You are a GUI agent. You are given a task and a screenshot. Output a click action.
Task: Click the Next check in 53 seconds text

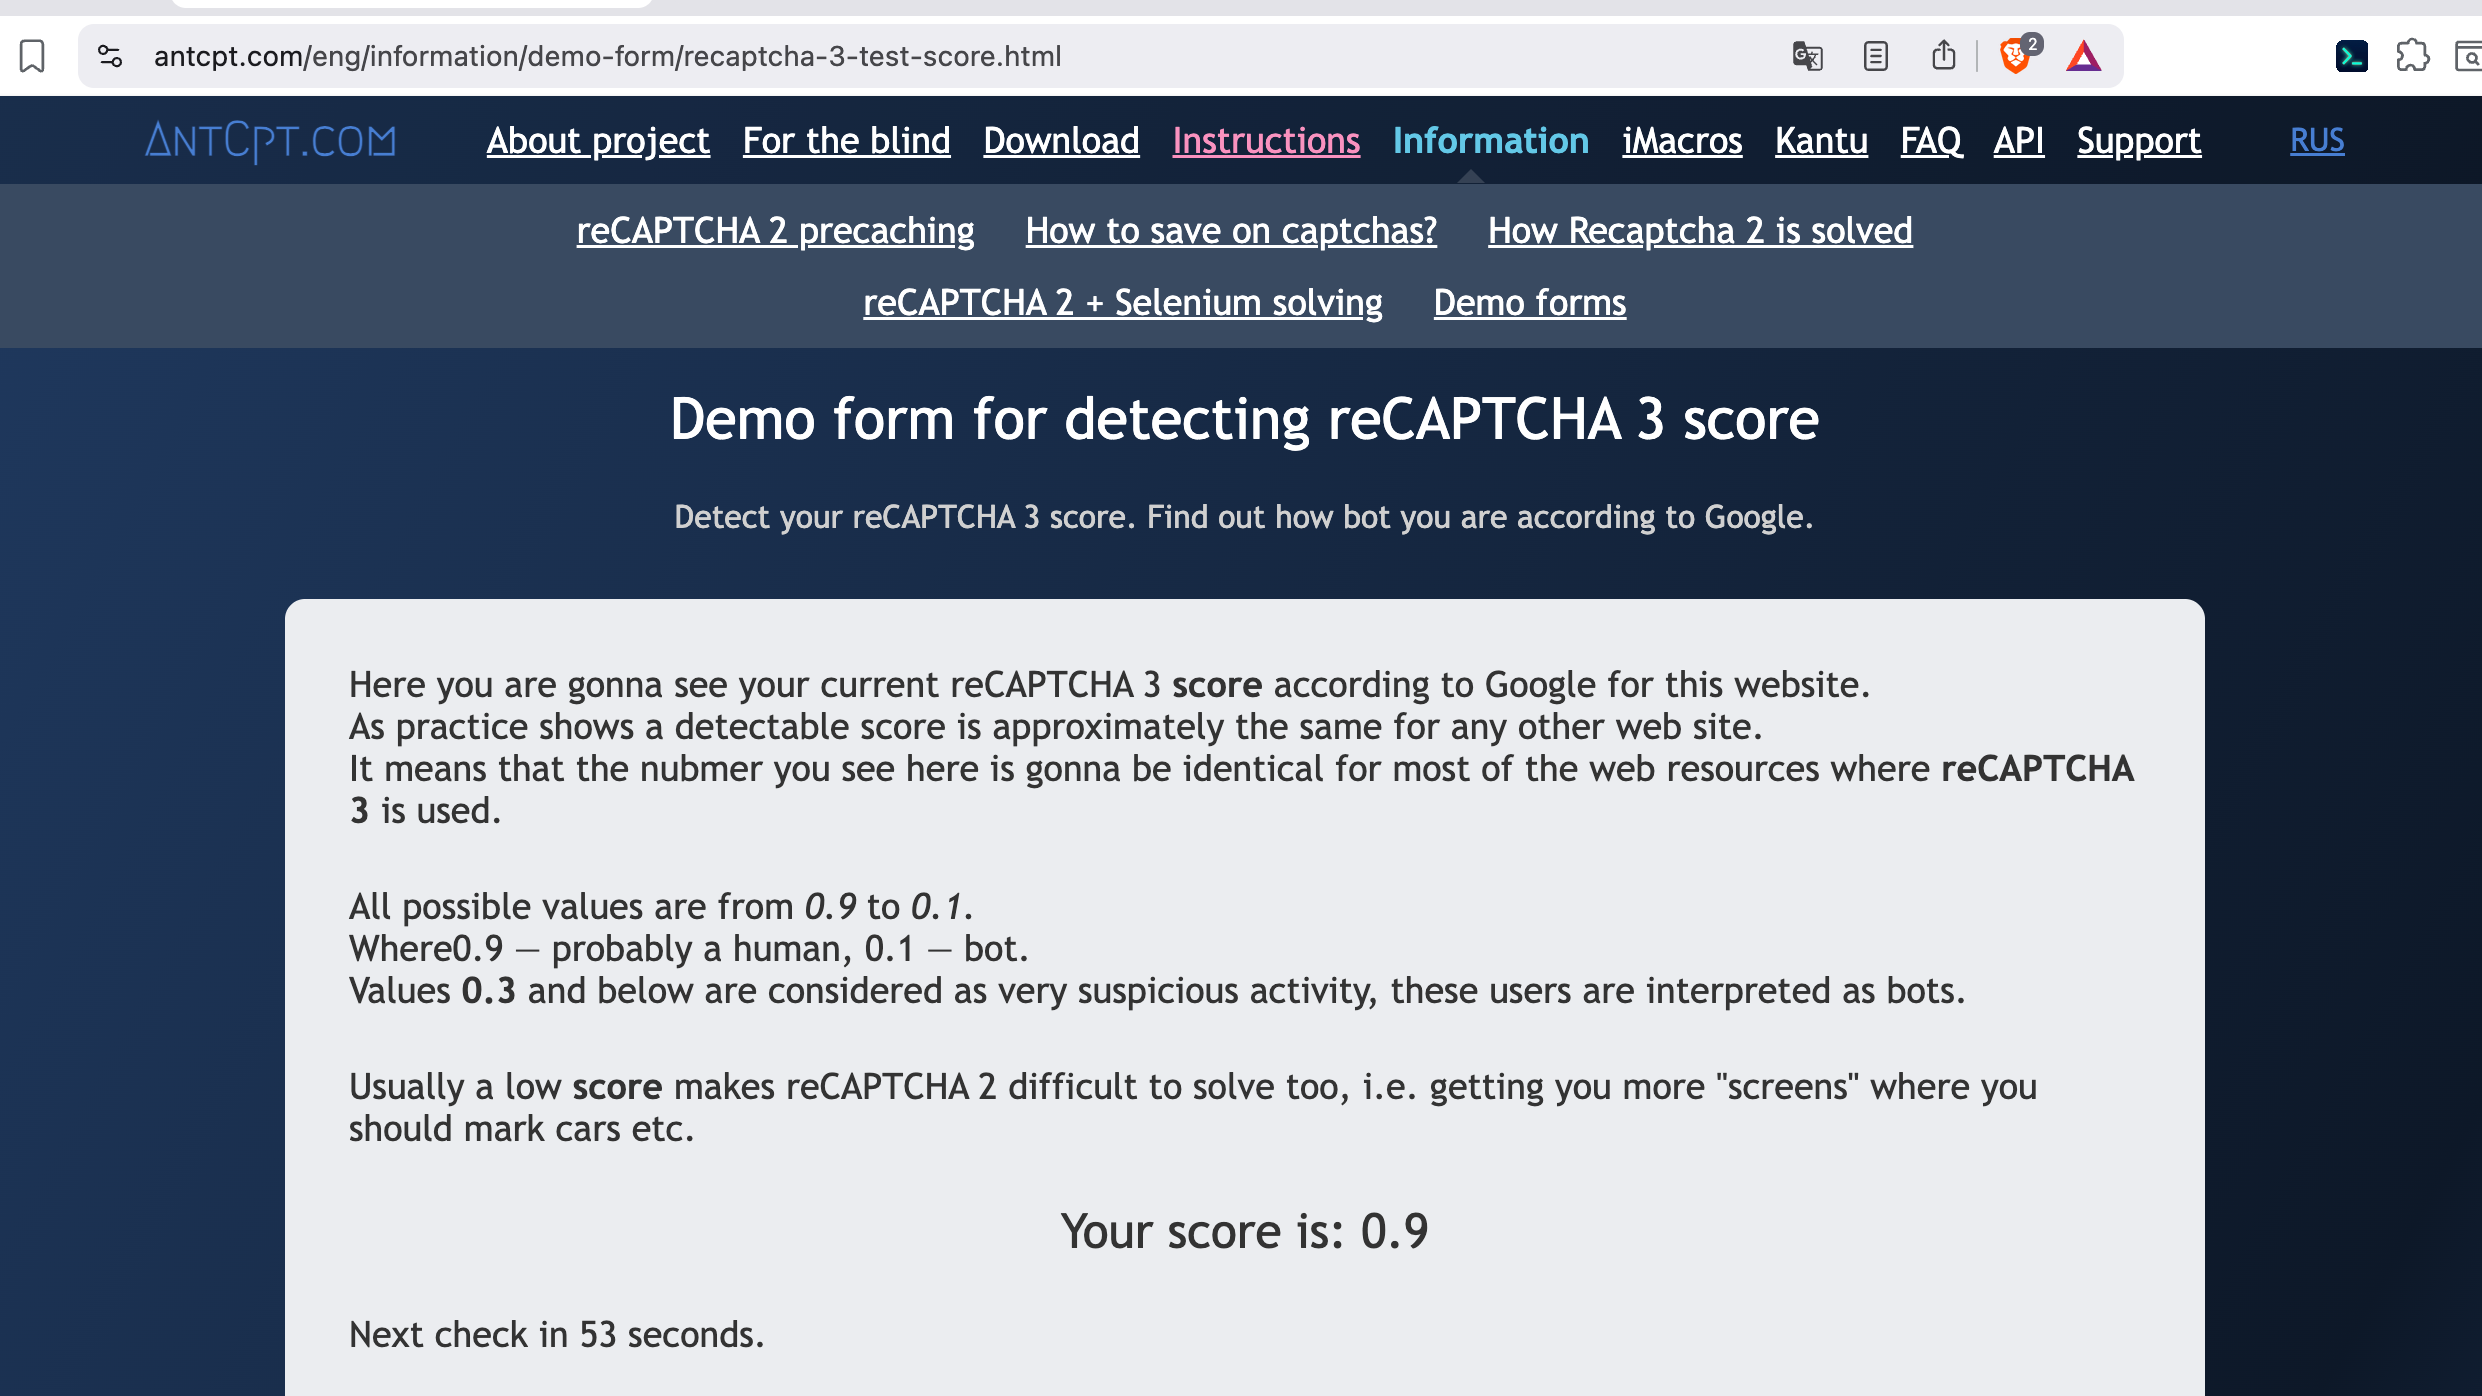[557, 1335]
